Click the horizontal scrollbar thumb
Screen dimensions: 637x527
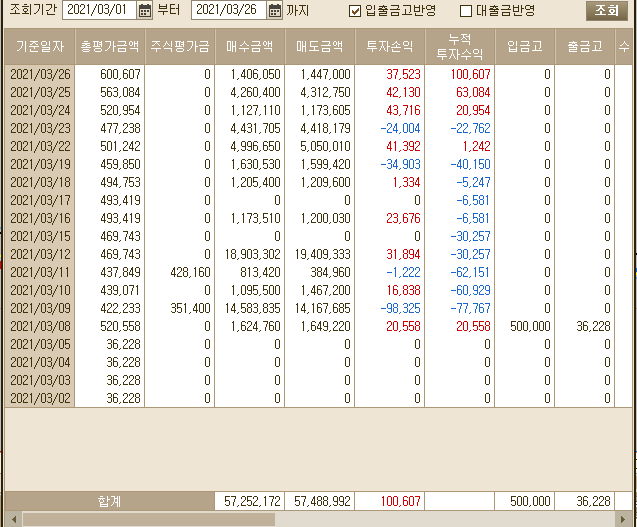(x=149, y=519)
